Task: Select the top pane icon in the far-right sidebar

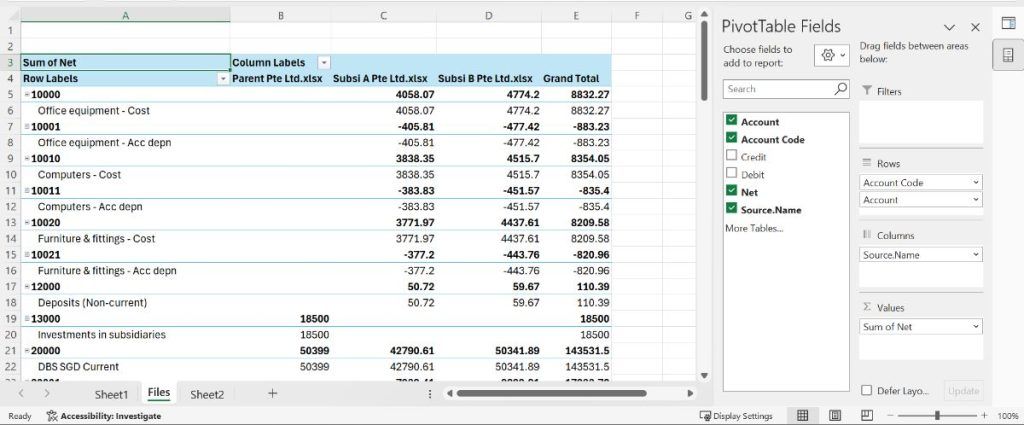Action: (1008, 23)
